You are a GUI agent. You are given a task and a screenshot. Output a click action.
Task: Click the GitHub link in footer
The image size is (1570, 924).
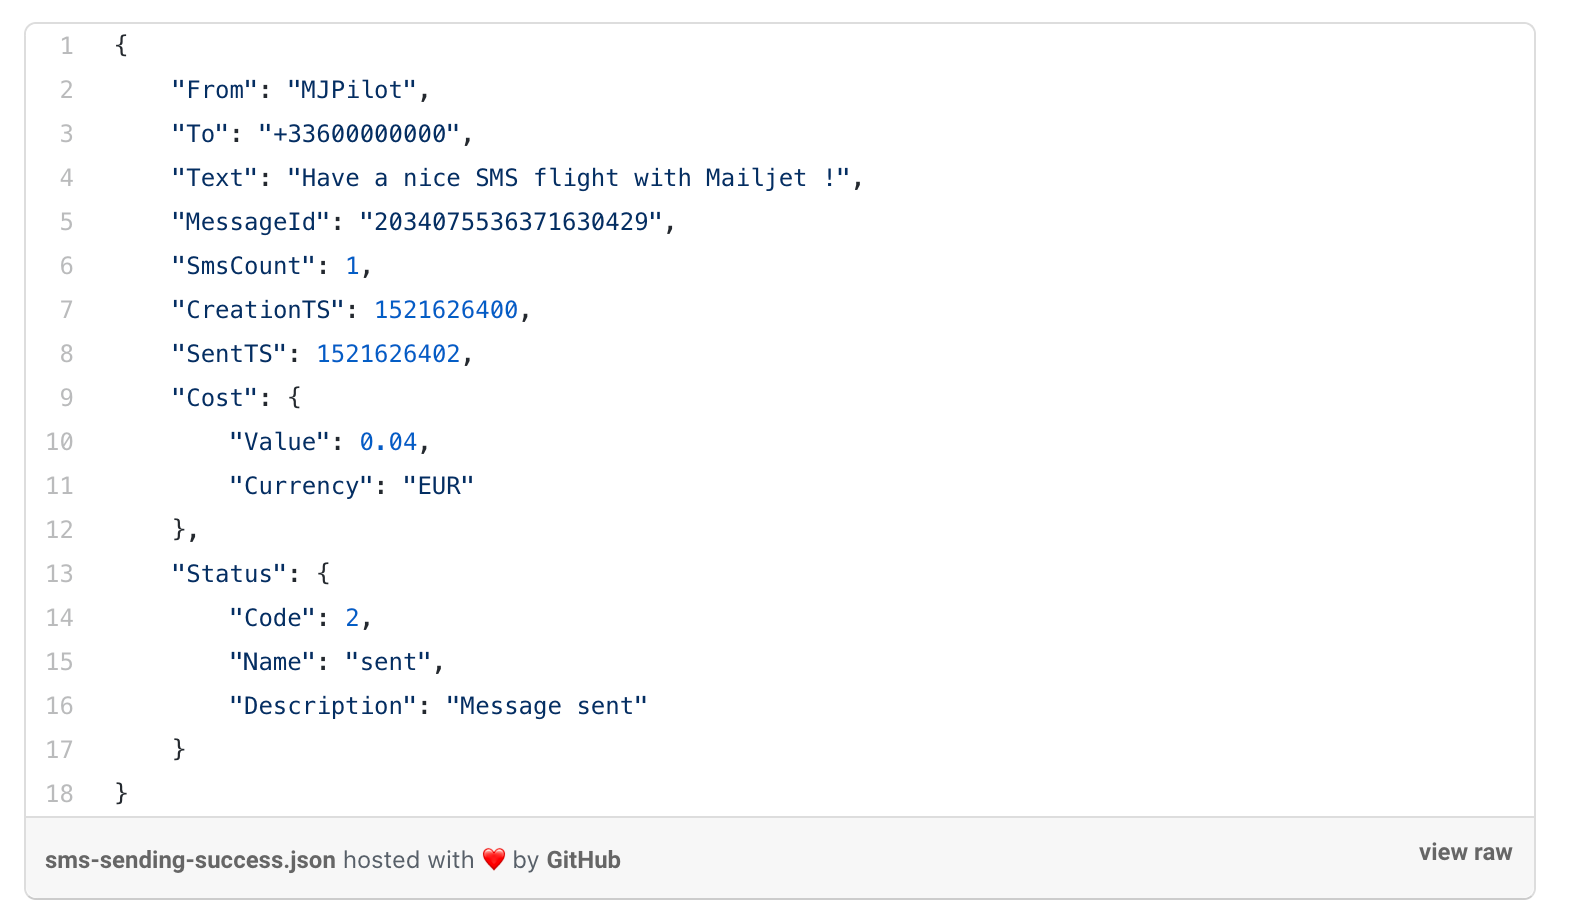coord(583,860)
